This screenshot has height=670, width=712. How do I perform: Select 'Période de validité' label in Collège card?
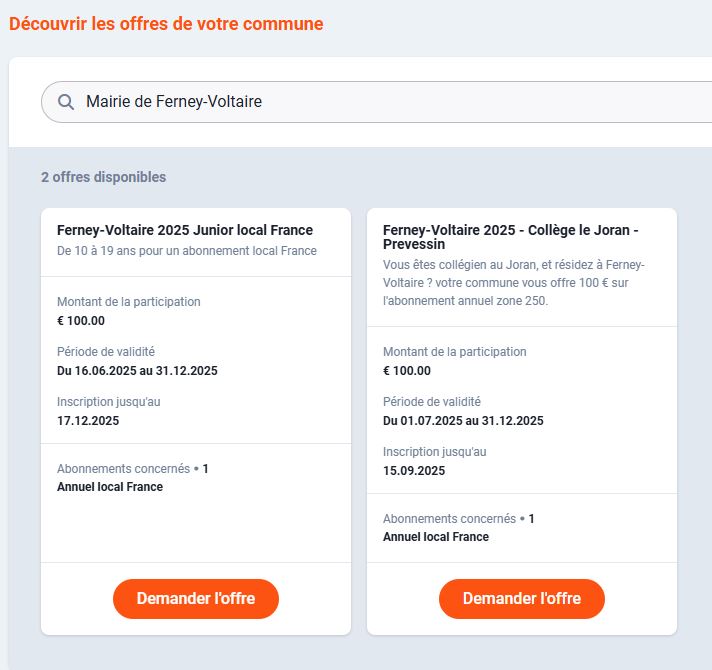[432, 402]
